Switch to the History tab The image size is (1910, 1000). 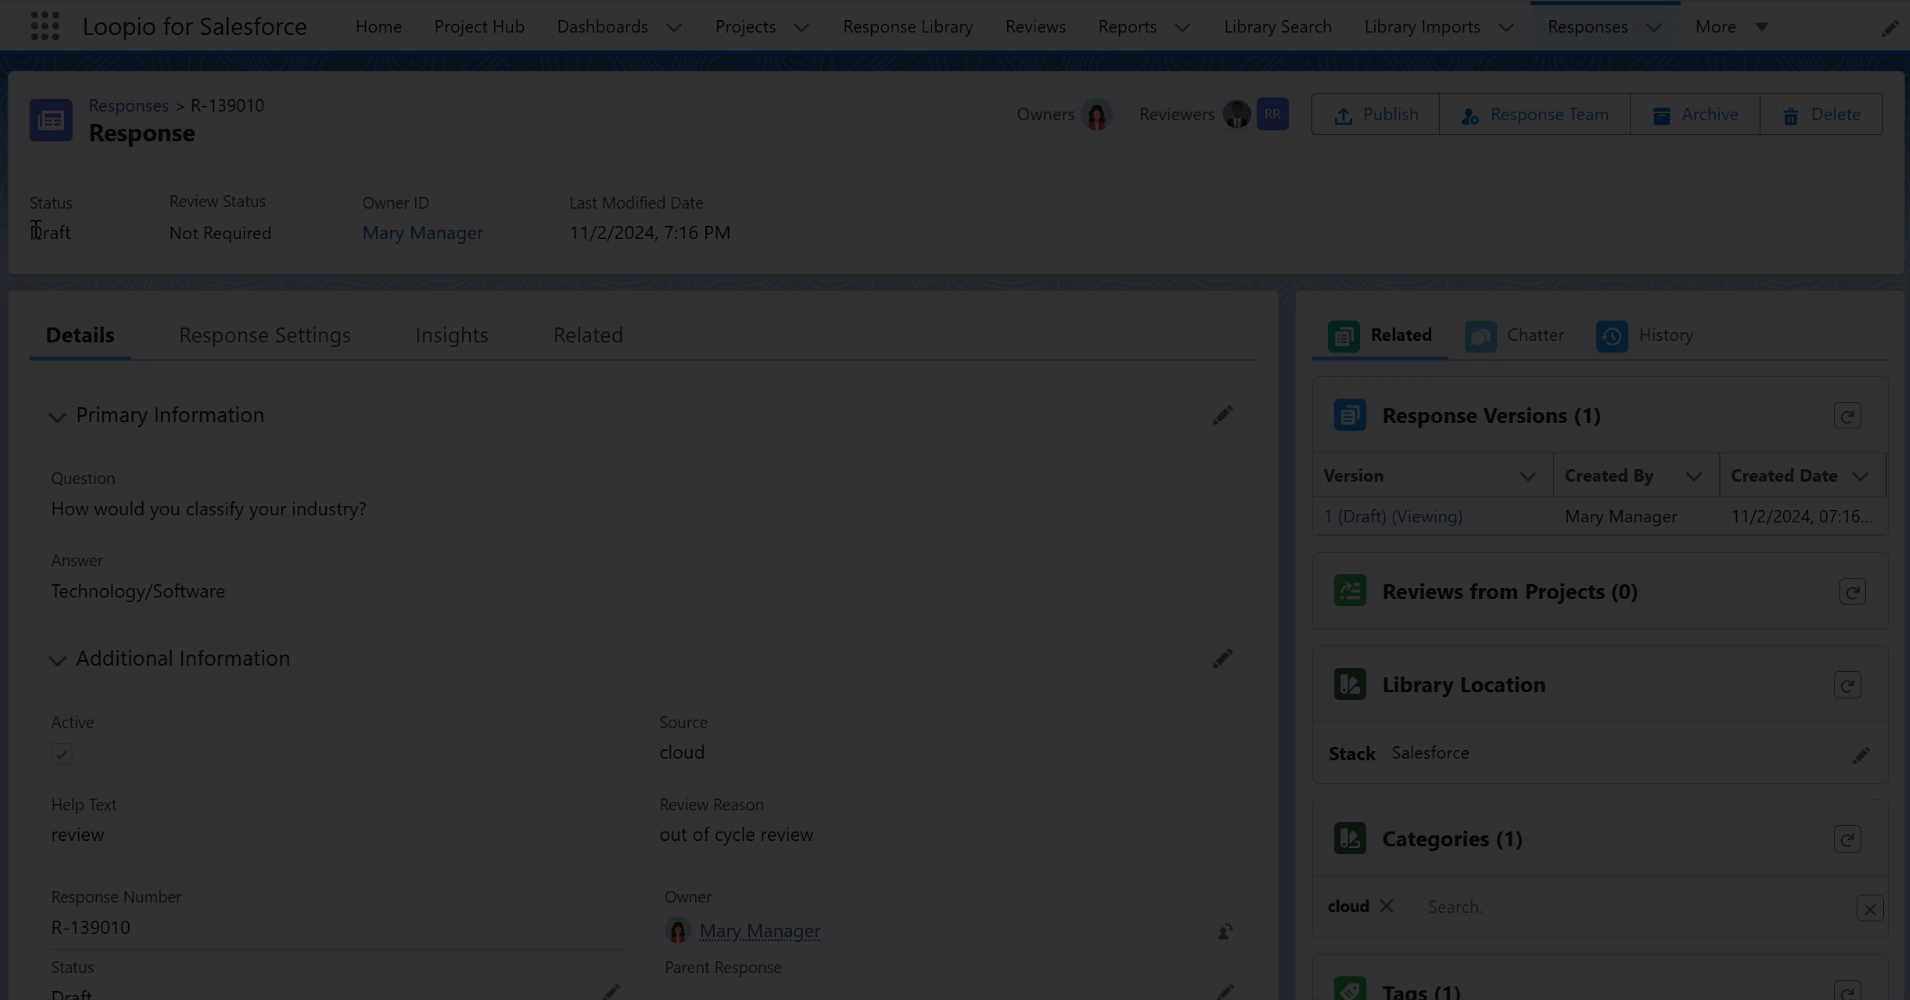pyautogui.click(x=1644, y=336)
